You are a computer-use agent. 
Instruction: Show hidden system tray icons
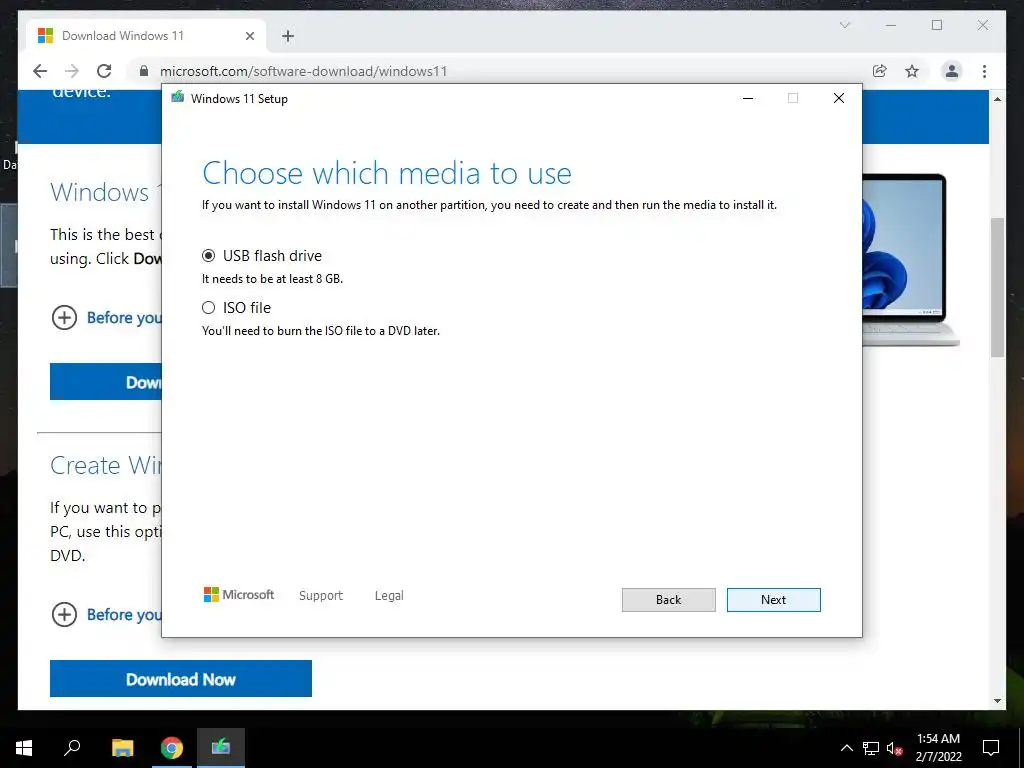[x=846, y=748]
